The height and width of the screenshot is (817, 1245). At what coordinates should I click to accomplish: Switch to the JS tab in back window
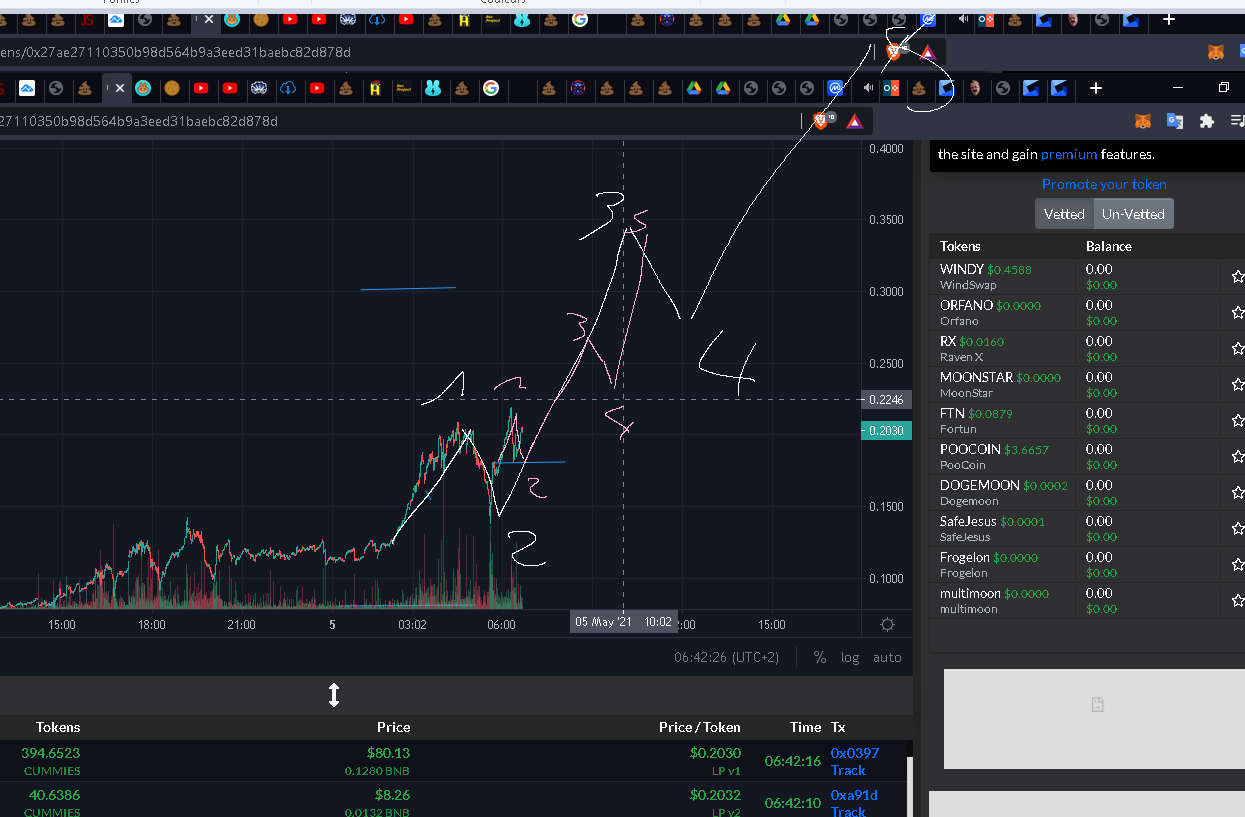87,19
